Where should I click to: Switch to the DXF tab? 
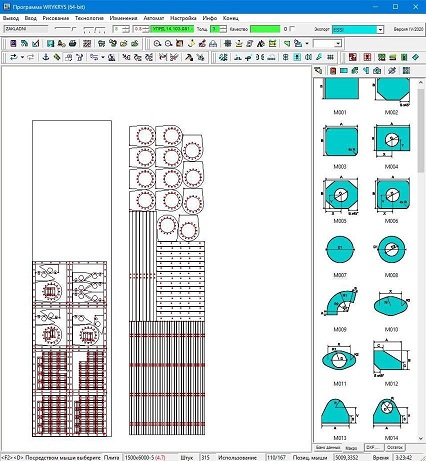coord(374,447)
